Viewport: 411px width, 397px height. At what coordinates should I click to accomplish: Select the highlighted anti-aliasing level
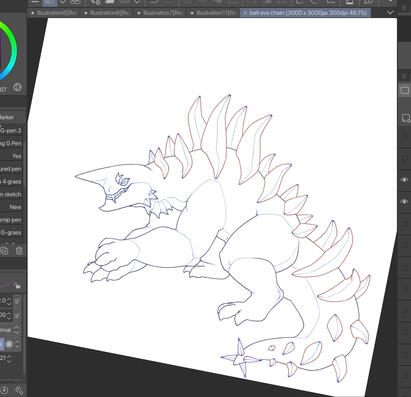2,344
